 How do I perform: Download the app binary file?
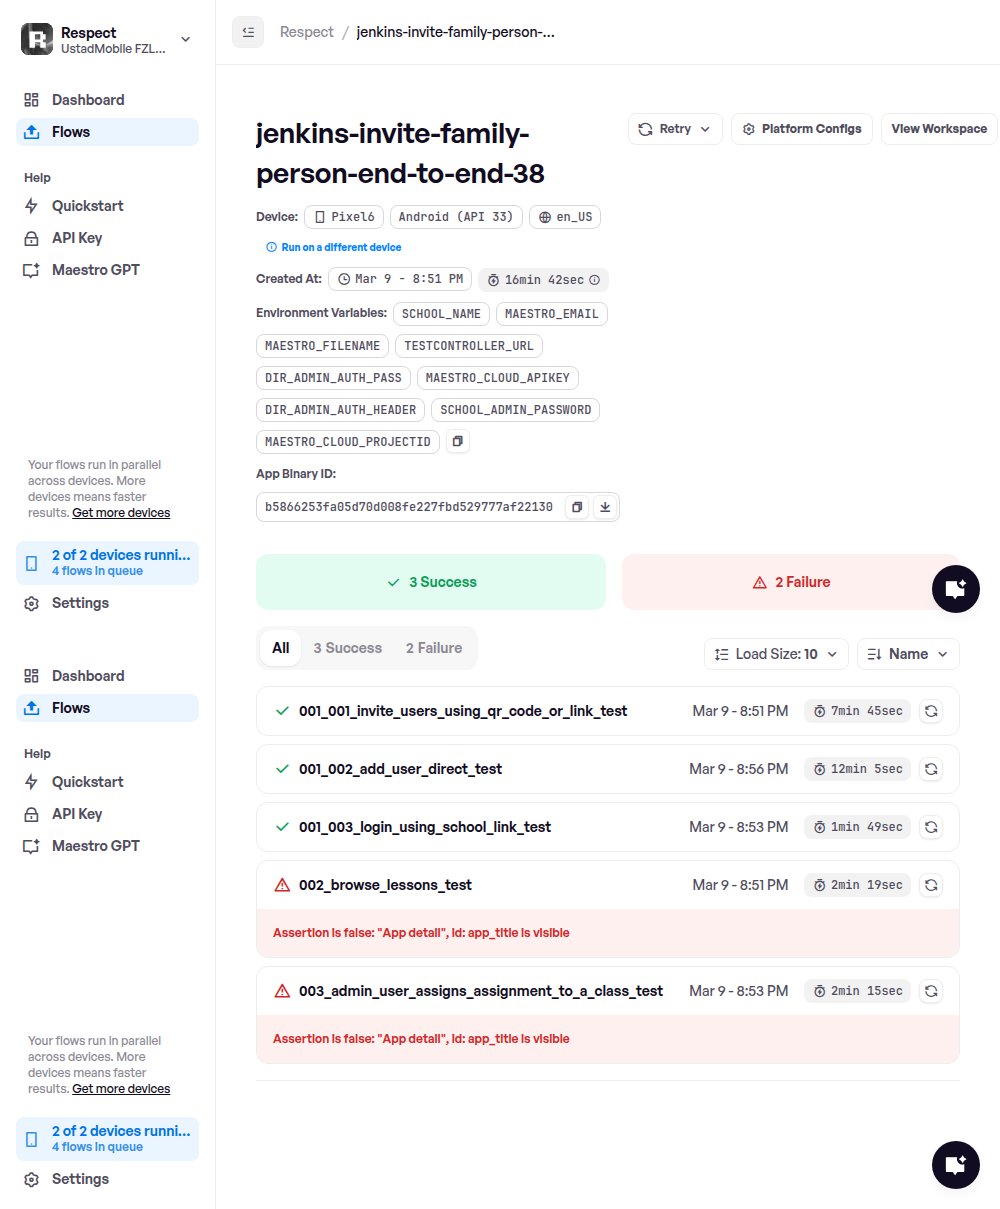[605, 507]
